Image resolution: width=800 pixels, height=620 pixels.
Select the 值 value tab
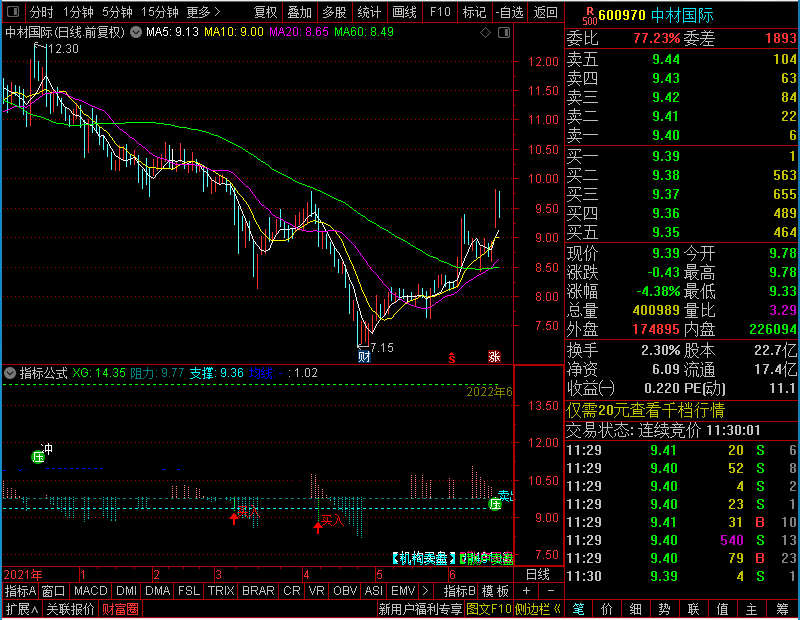(722, 609)
